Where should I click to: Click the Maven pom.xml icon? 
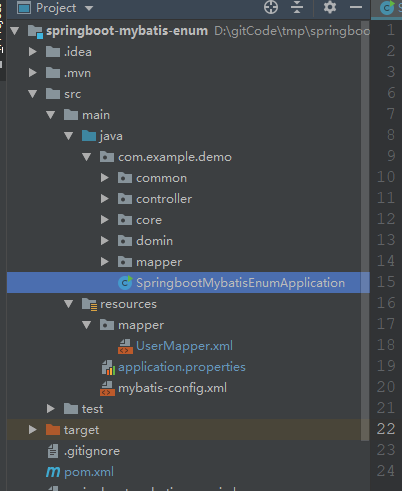[53, 472]
